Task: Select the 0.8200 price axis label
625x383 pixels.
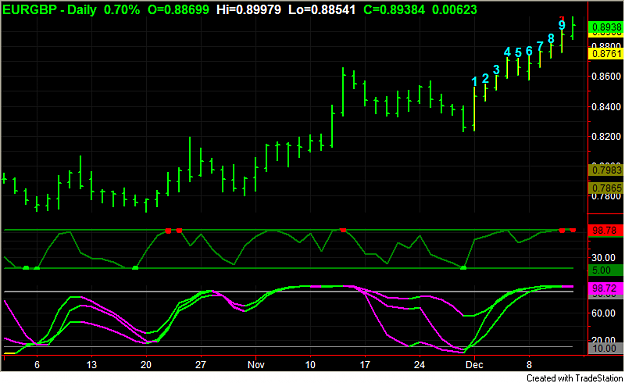Action: (x=607, y=137)
